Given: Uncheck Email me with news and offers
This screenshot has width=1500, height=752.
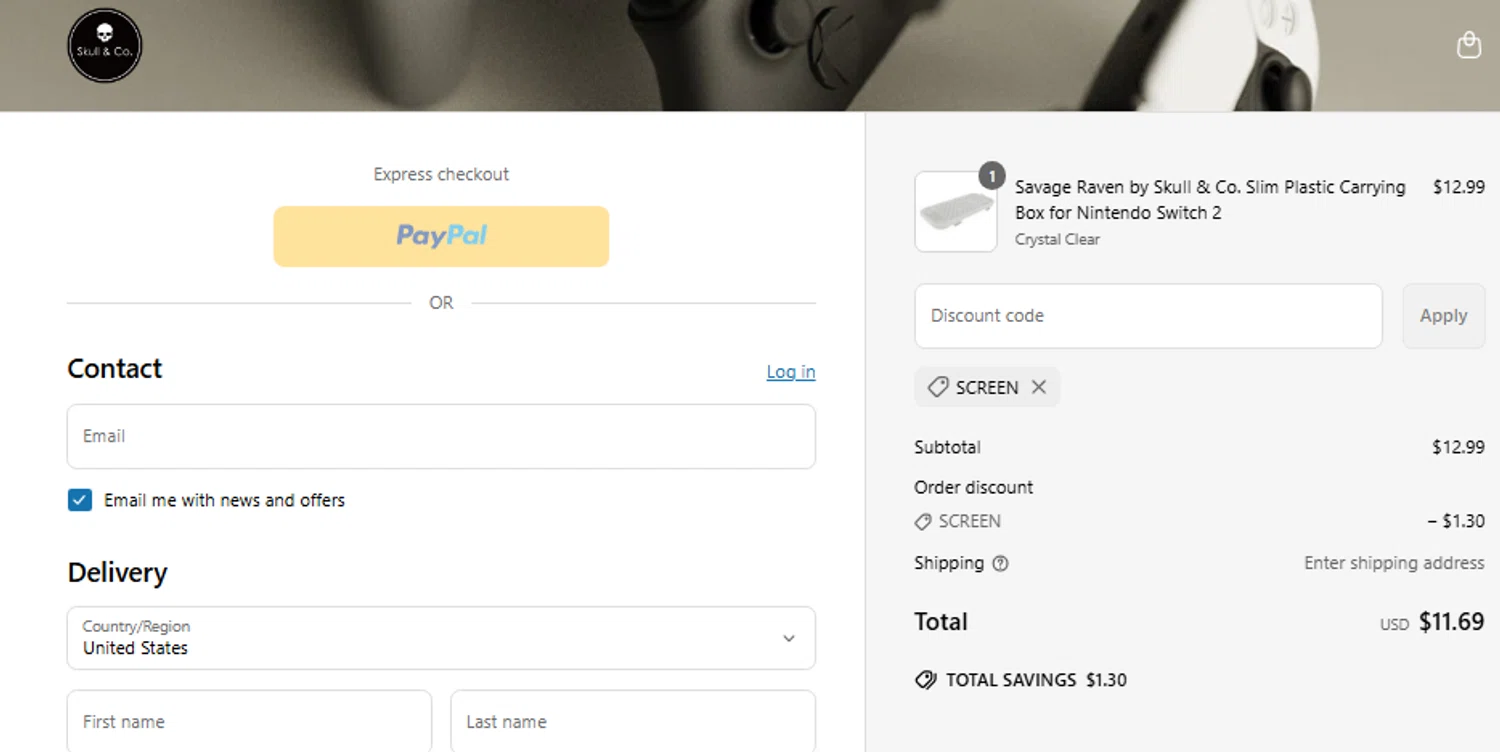Looking at the screenshot, I should click(x=80, y=500).
